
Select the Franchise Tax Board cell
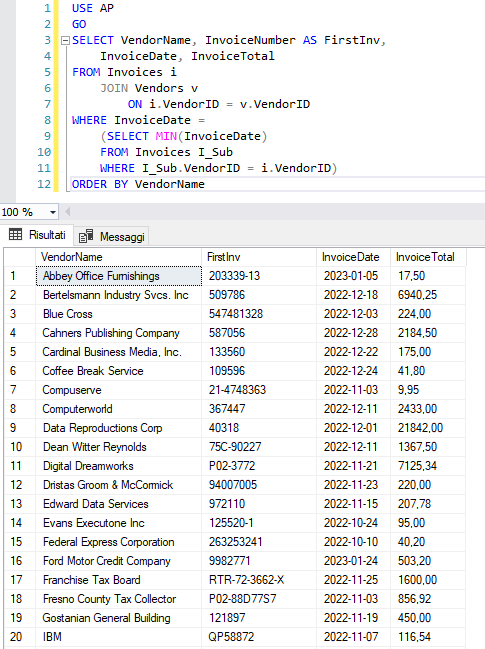[x=119, y=581]
